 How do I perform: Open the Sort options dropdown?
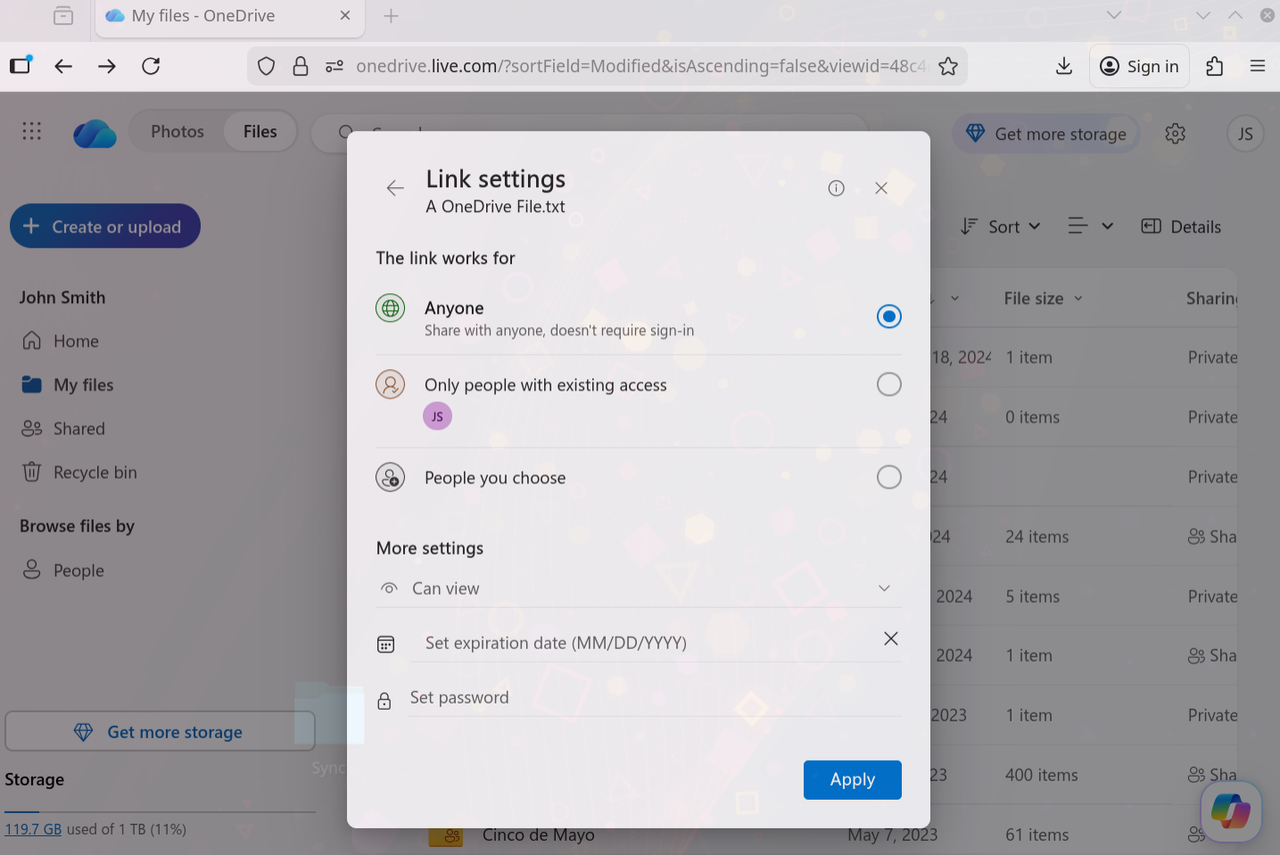pos(999,226)
